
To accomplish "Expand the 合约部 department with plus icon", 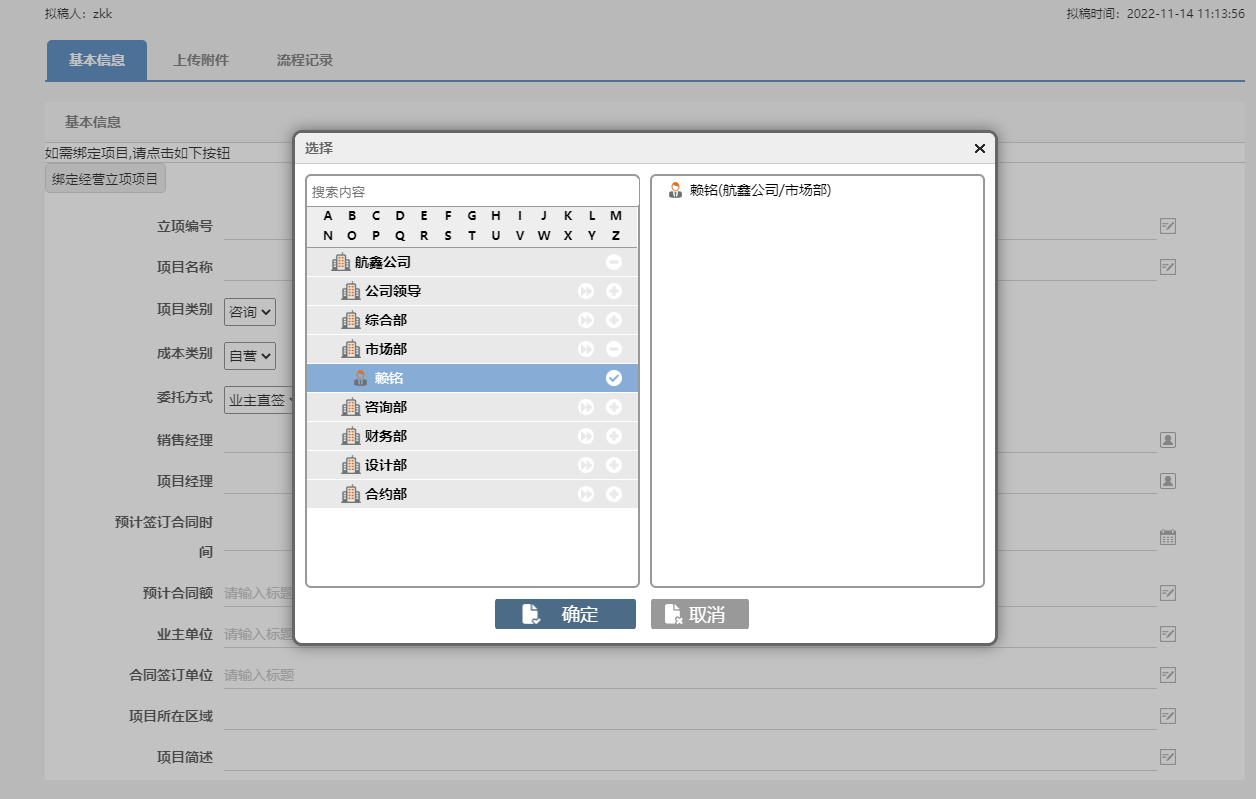I will (614, 494).
